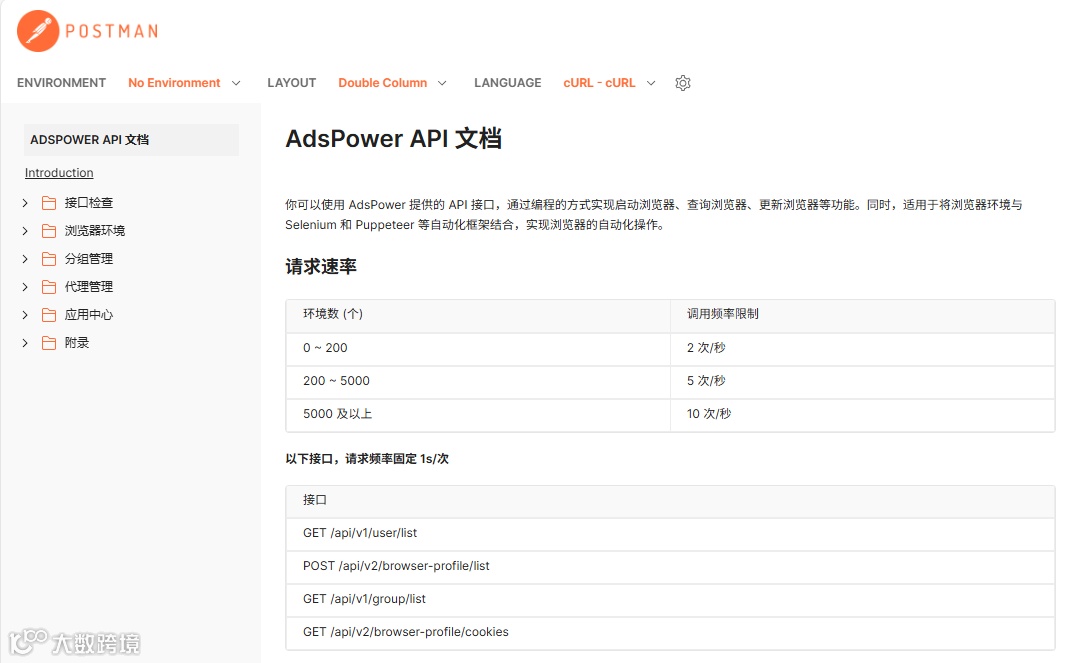This screenshot has width=1074, height=663.
Task: Open the Double Column layout dropdown
Action: (392, 83)
